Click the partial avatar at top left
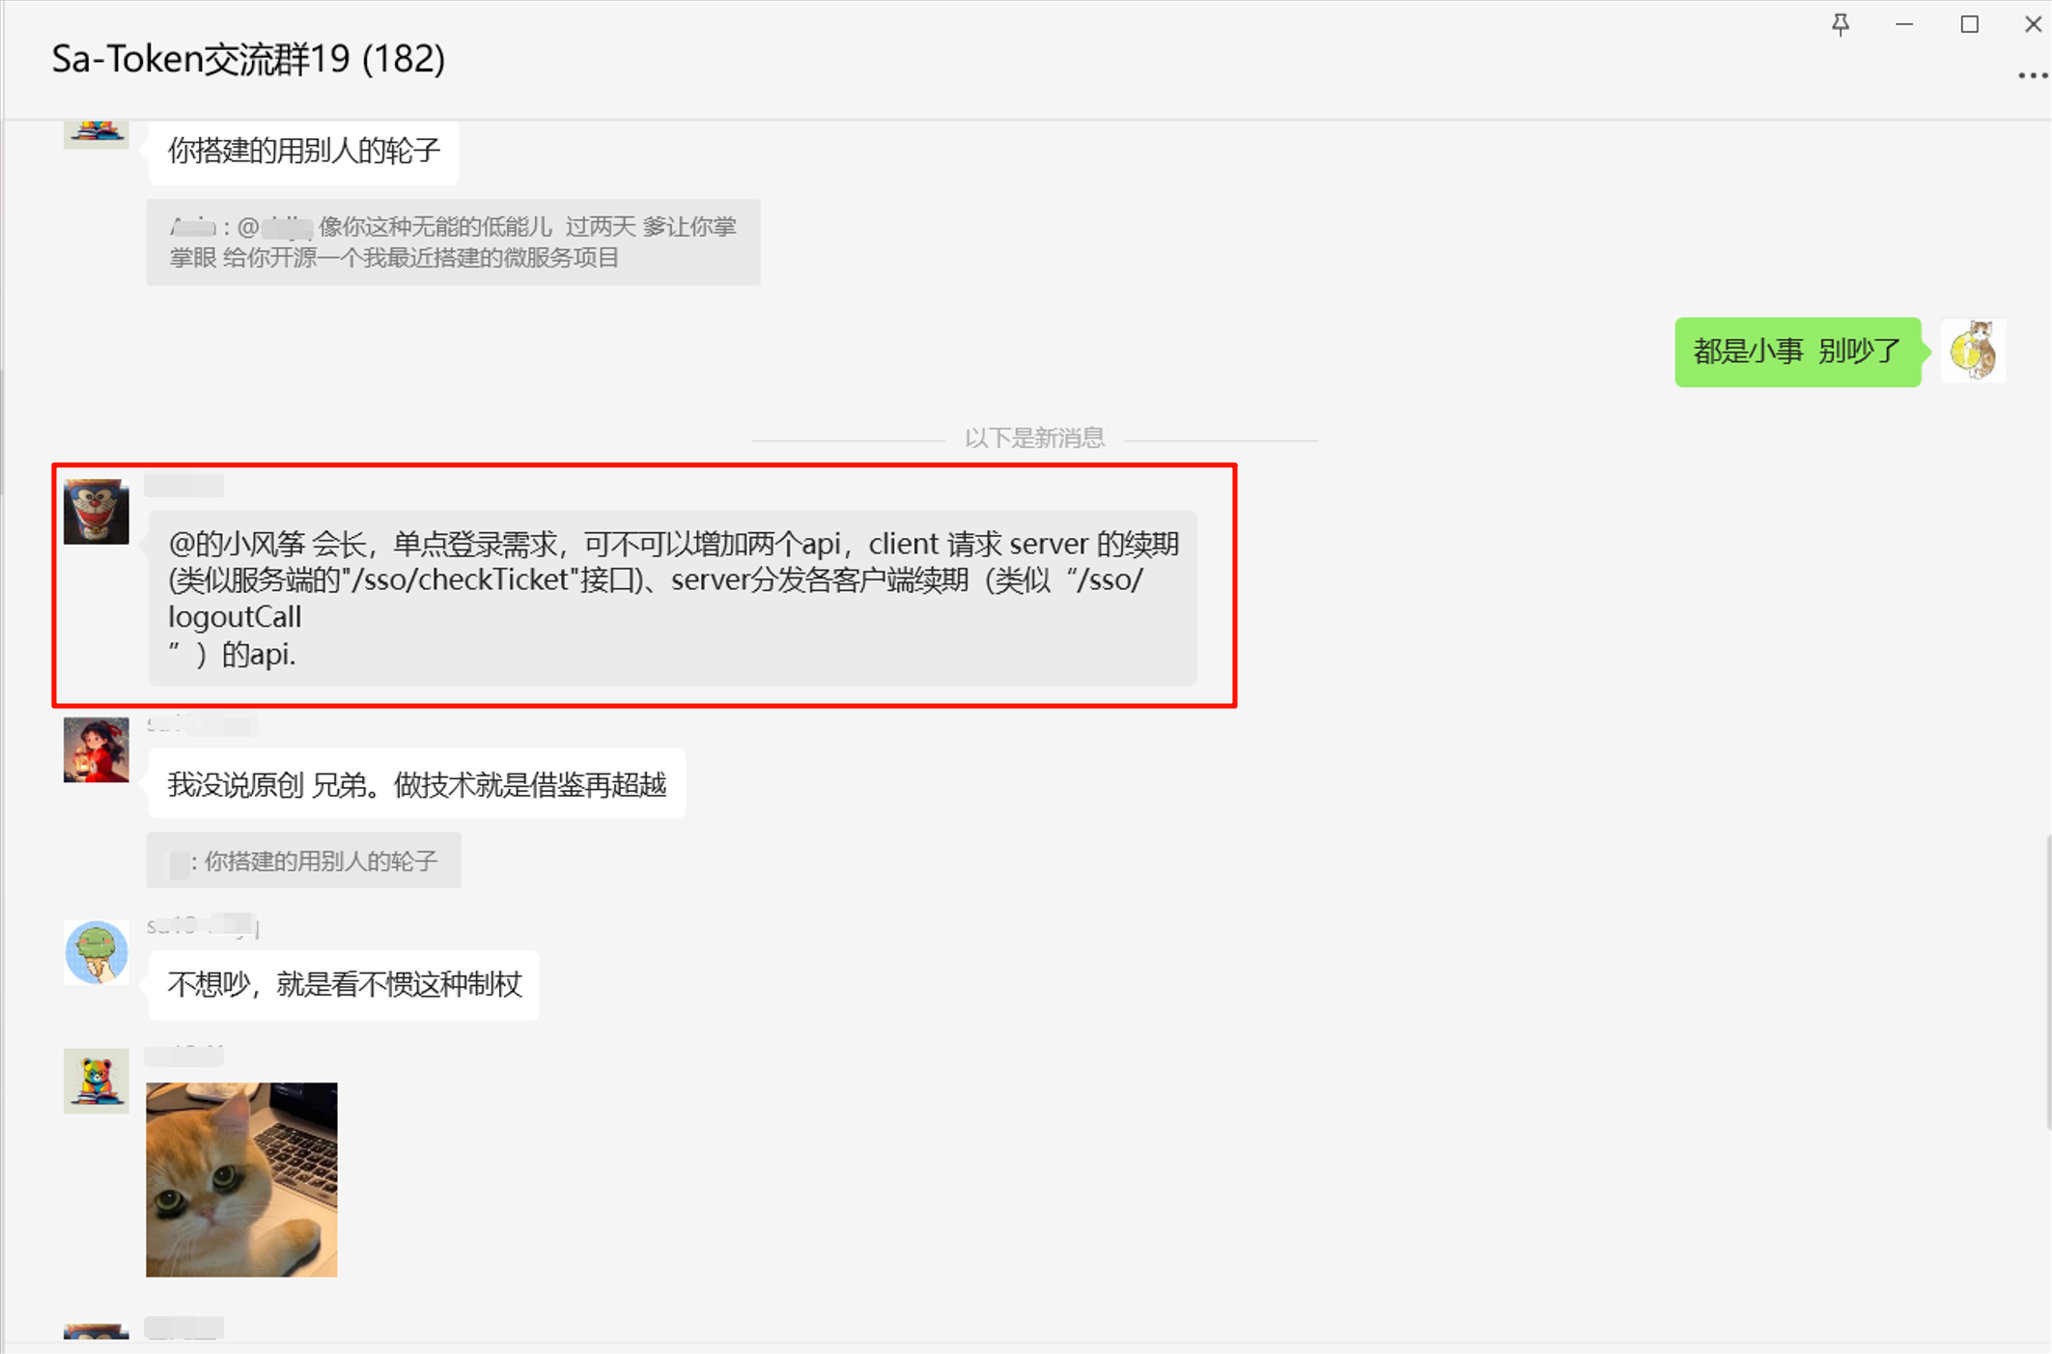The image size is (2052, 1354). tap(96, 134)
